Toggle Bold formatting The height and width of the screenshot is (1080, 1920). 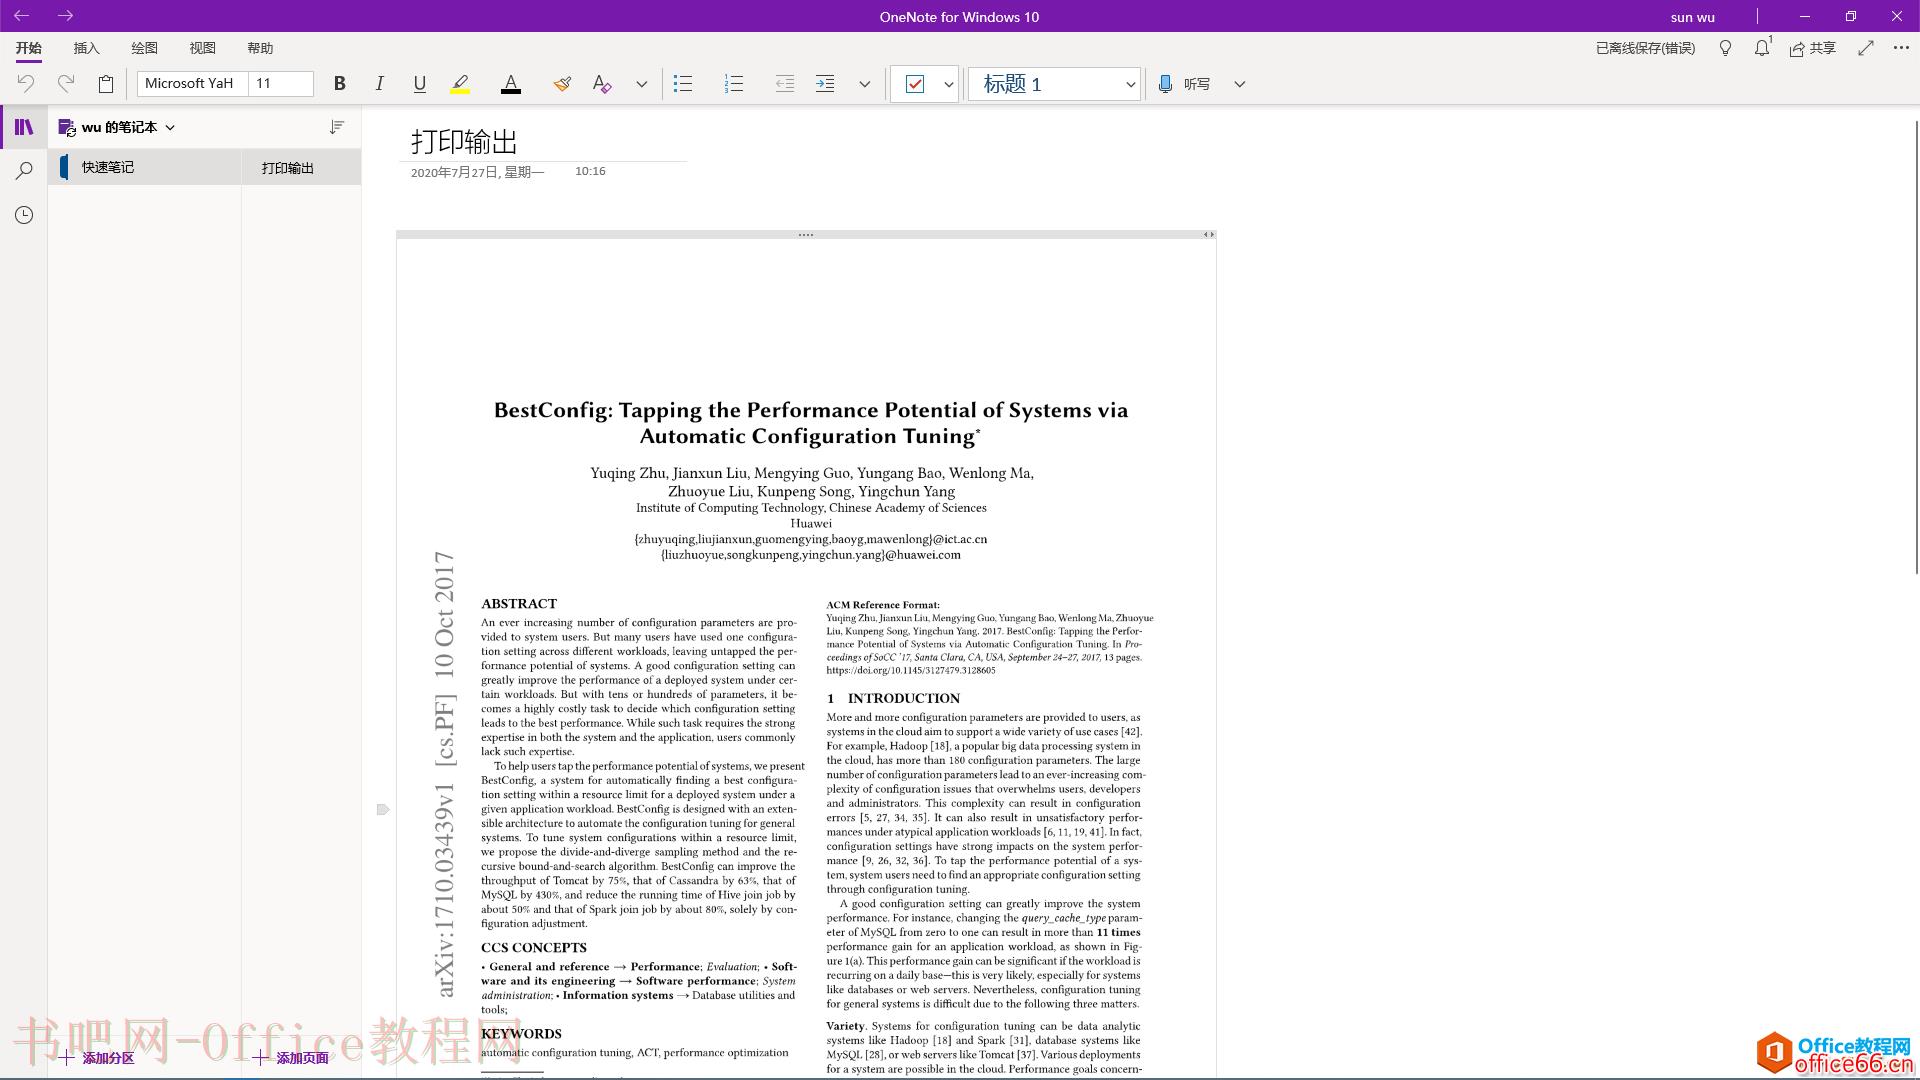coord(340,84)
